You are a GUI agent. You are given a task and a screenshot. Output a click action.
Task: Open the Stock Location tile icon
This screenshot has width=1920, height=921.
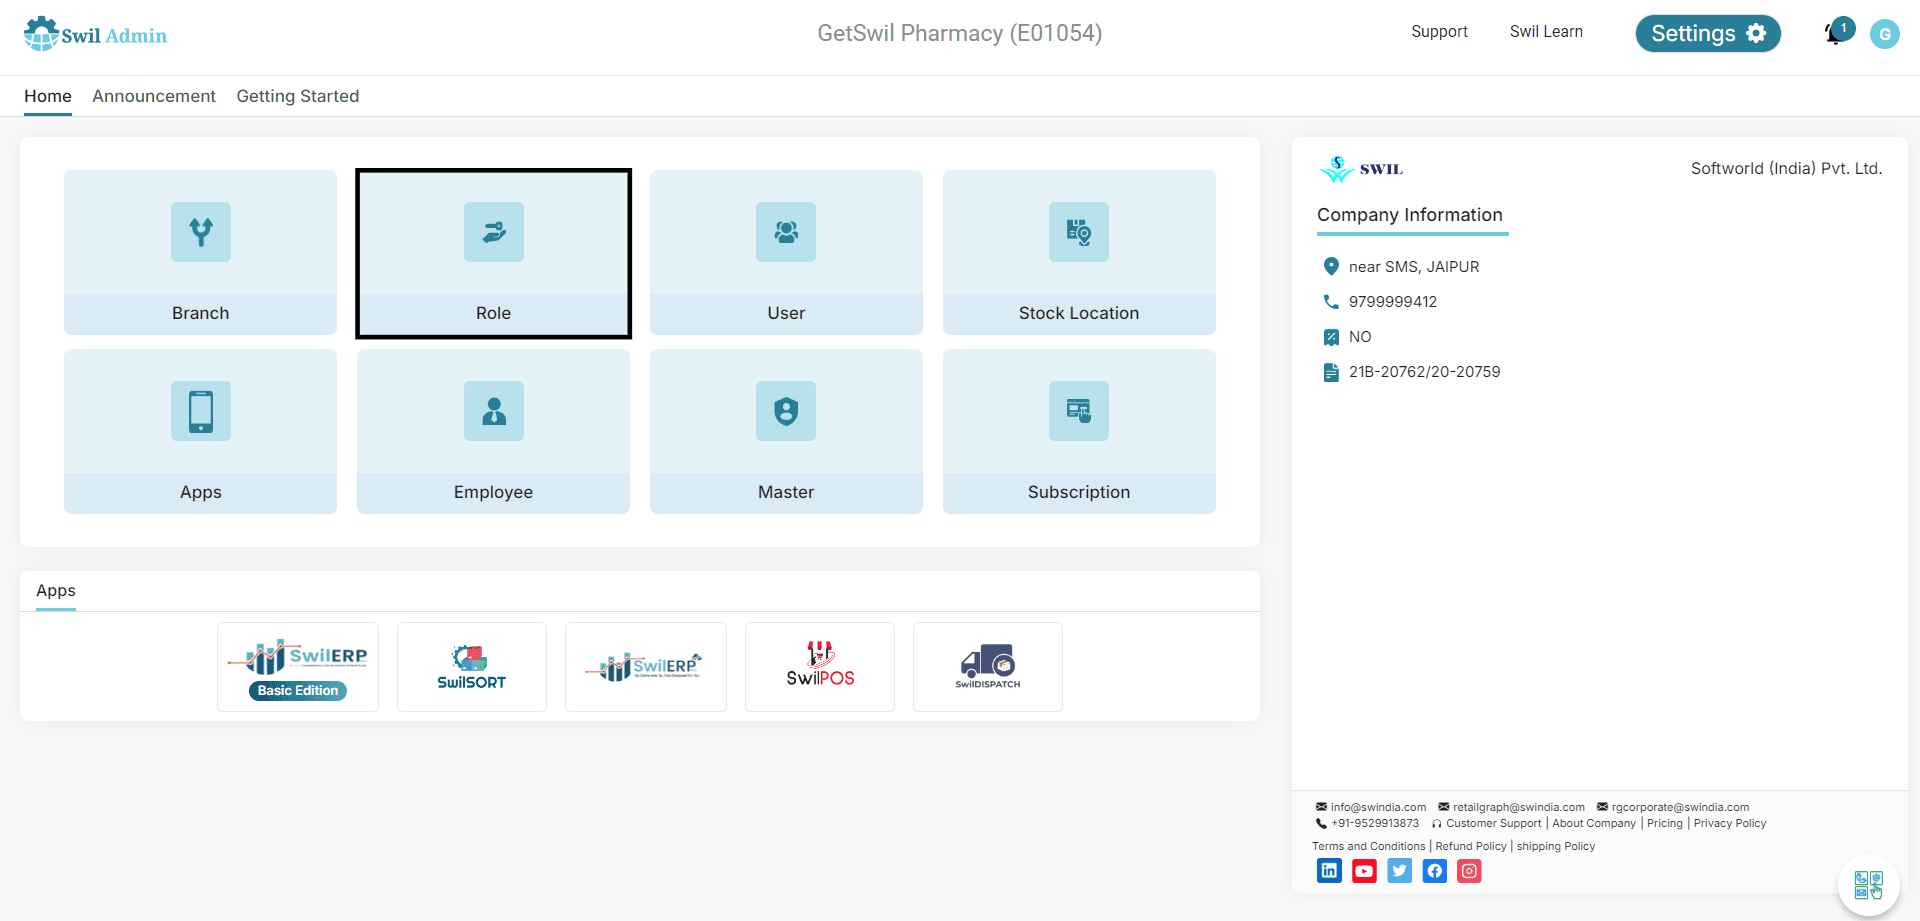[x=1079, y=232]
